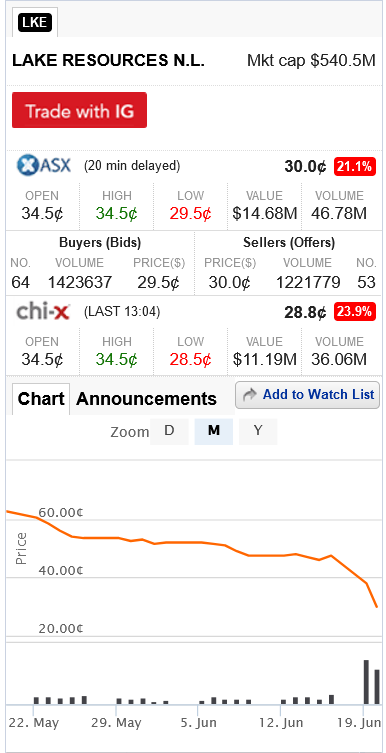The height and width of the screenshot is (753, 386).
Task: Click the tallest volume bar near 19. Jun
Action: 366,682
